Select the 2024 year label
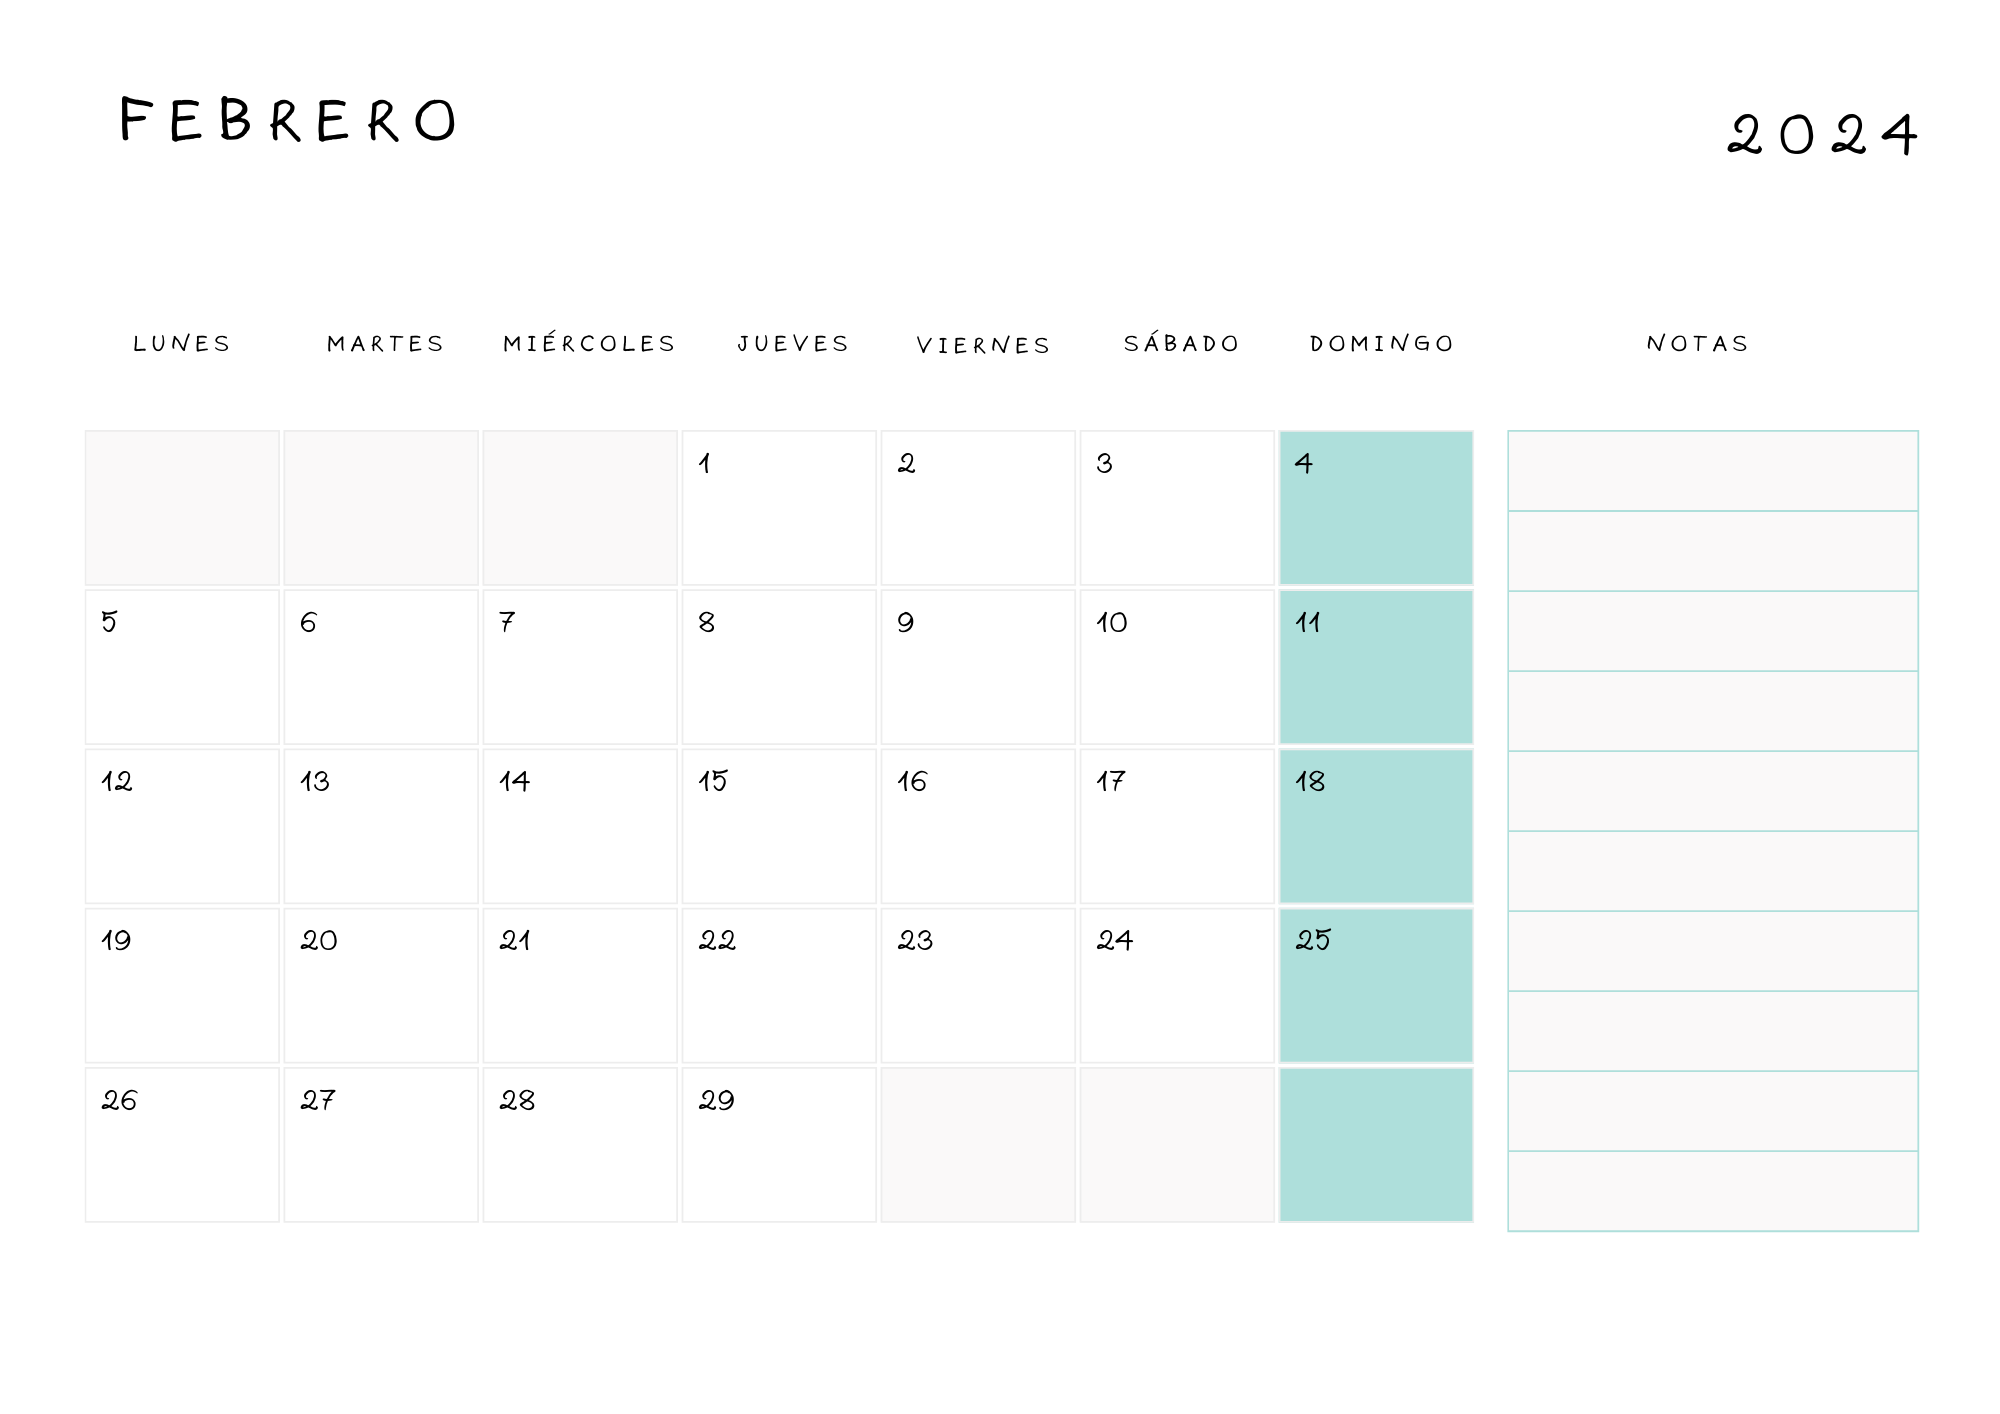Screen dimensions: 2000x1414 pos(1822,134)
